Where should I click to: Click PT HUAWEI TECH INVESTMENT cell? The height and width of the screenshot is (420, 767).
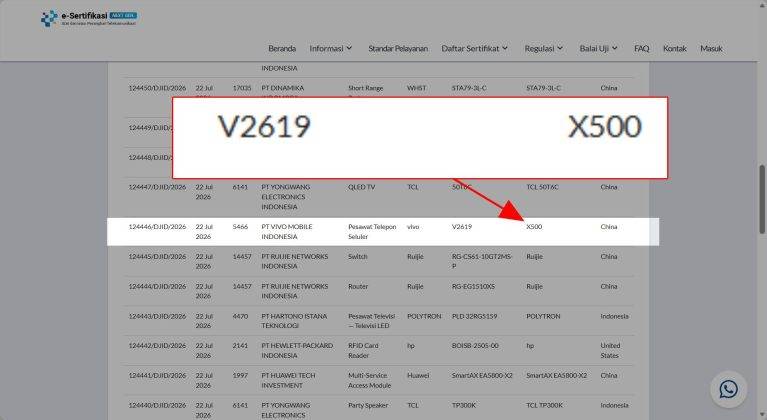(288, 380)
